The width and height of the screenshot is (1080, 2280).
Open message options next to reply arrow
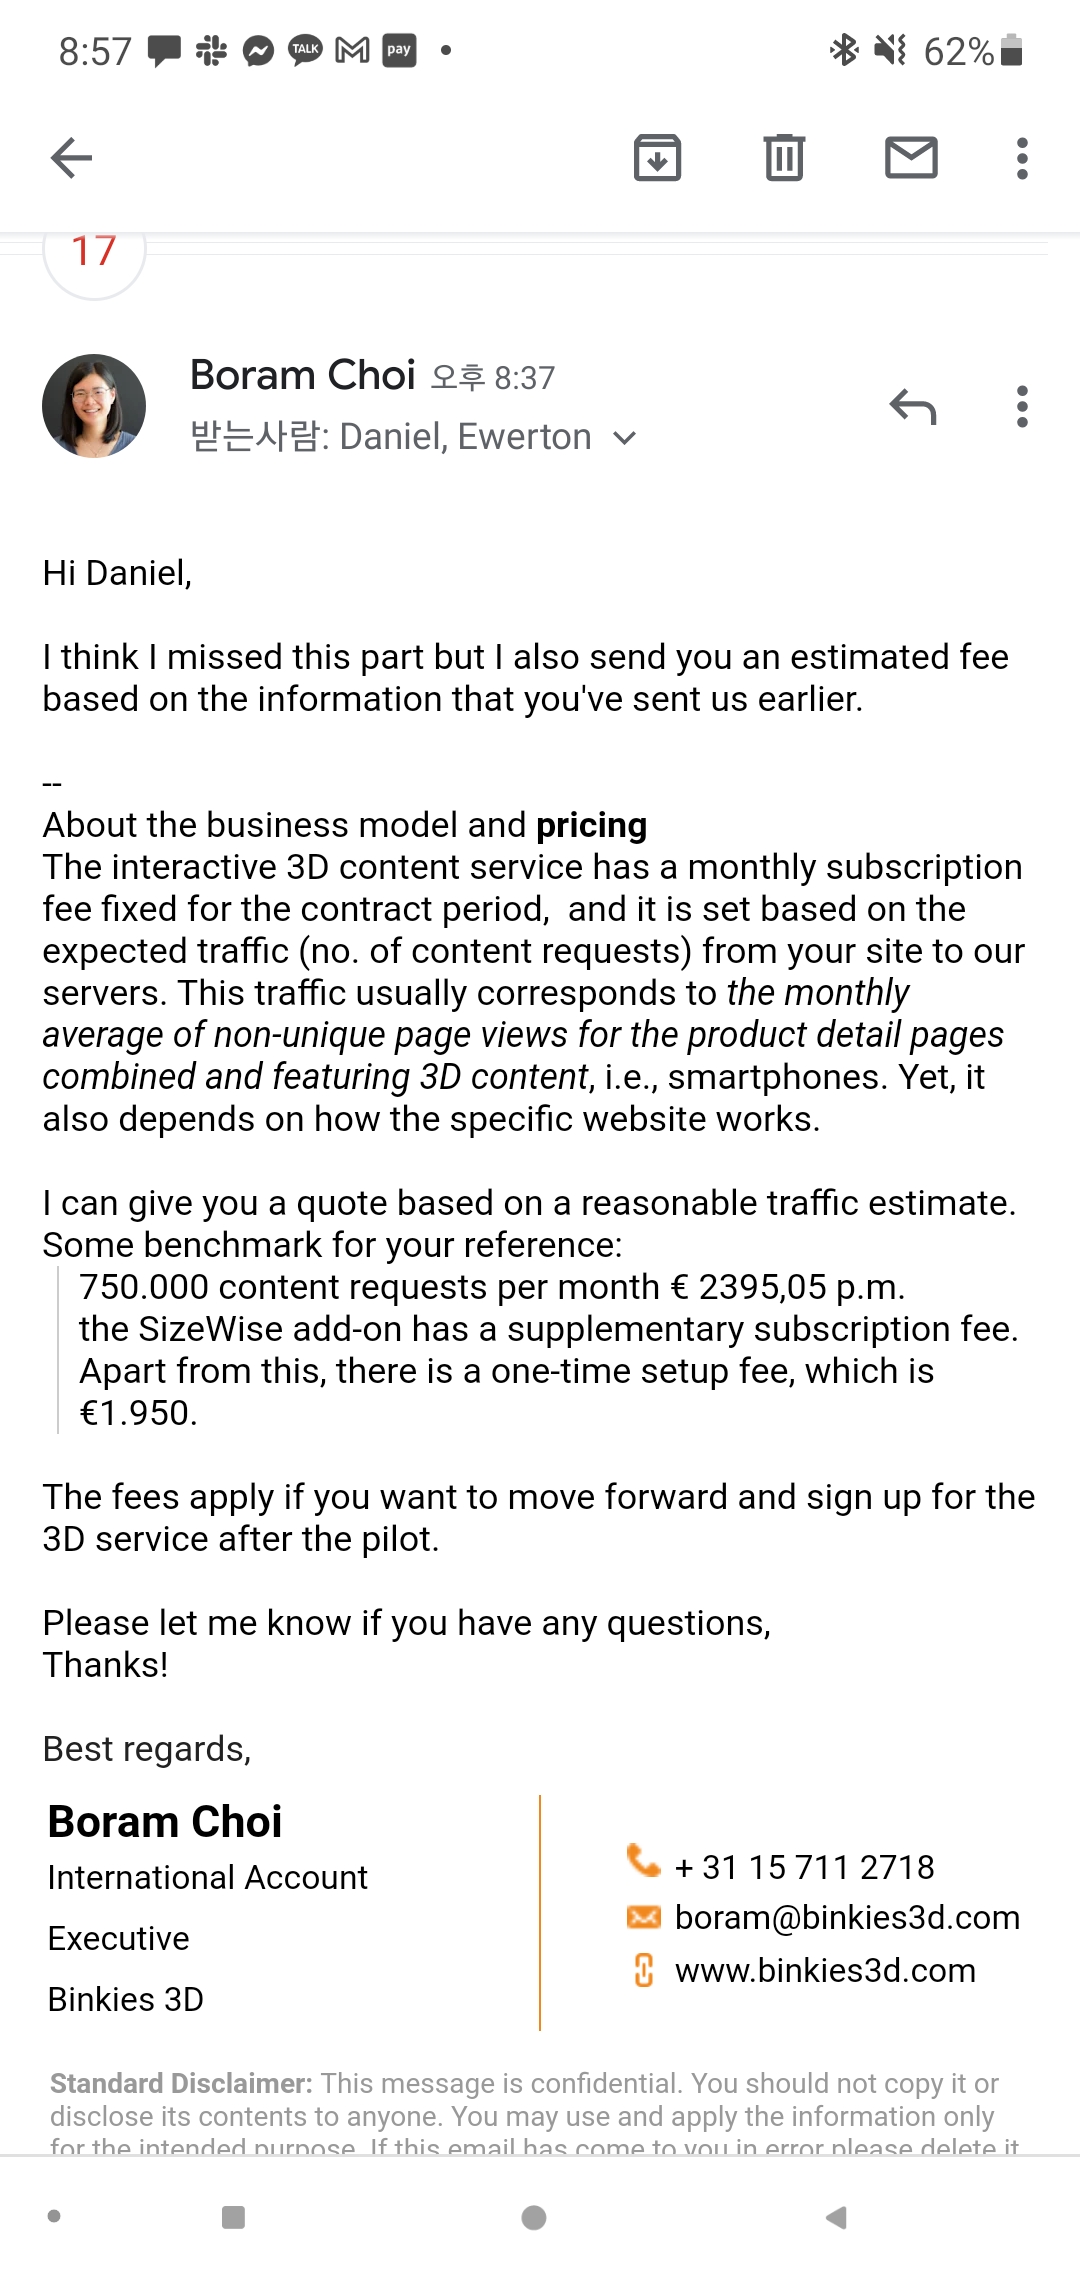(x=1021, y=407)
